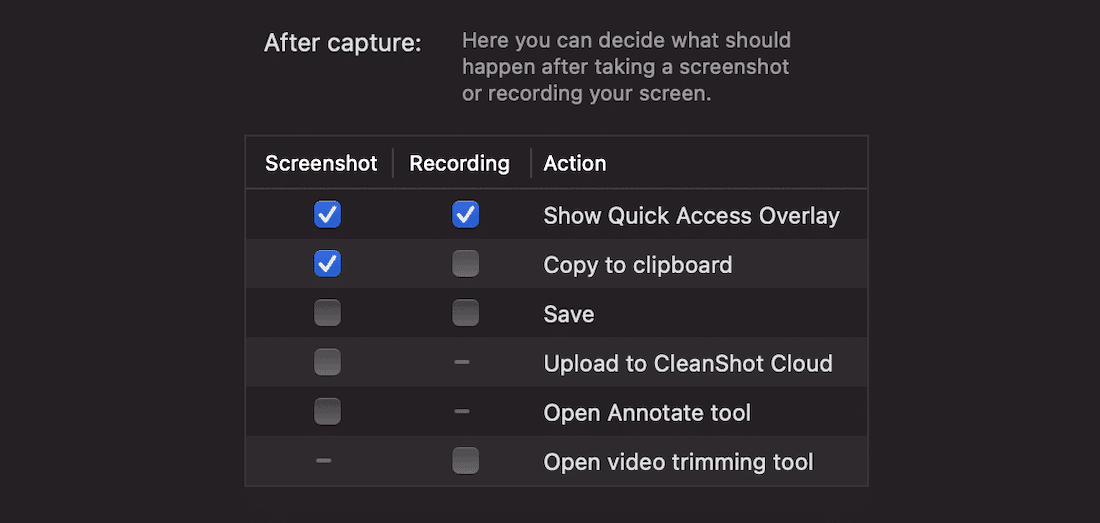Uncheck Screenshot box for Show Quick Access Overlay
Viewport: 1100px width, 523px height.
[x=327, y=215]
